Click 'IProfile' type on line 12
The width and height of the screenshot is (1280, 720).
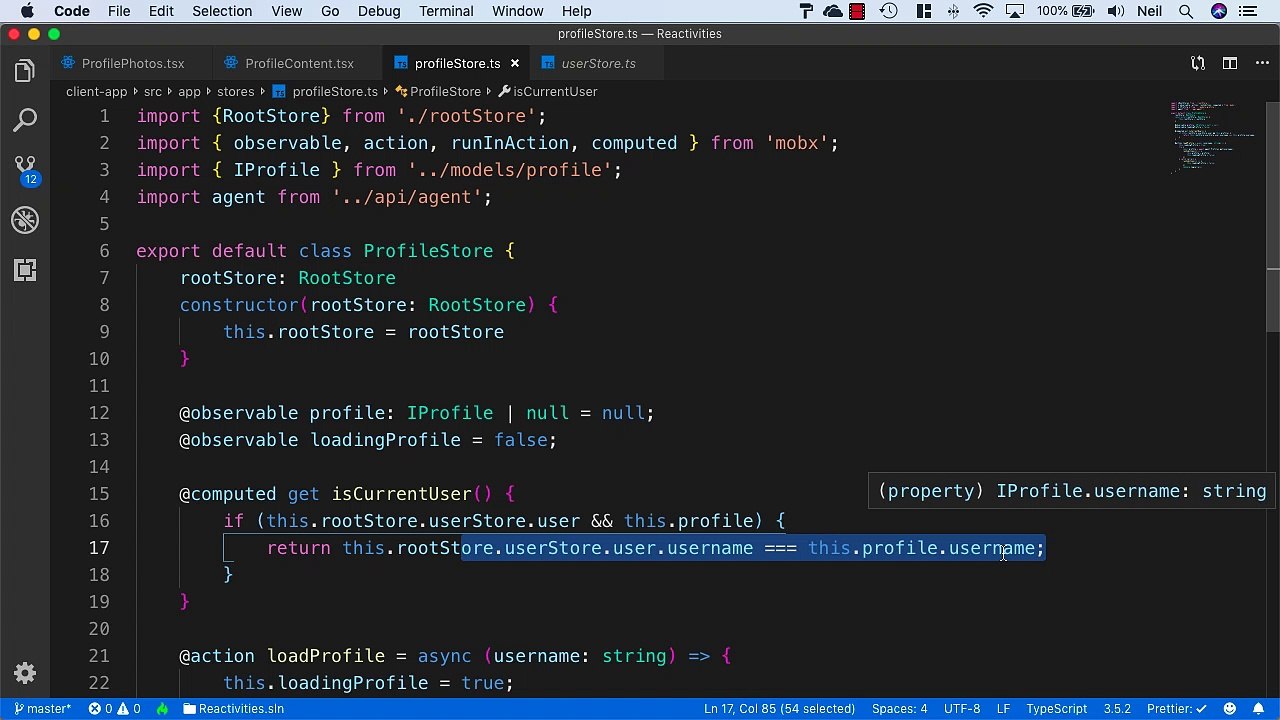tap(450, 413)
